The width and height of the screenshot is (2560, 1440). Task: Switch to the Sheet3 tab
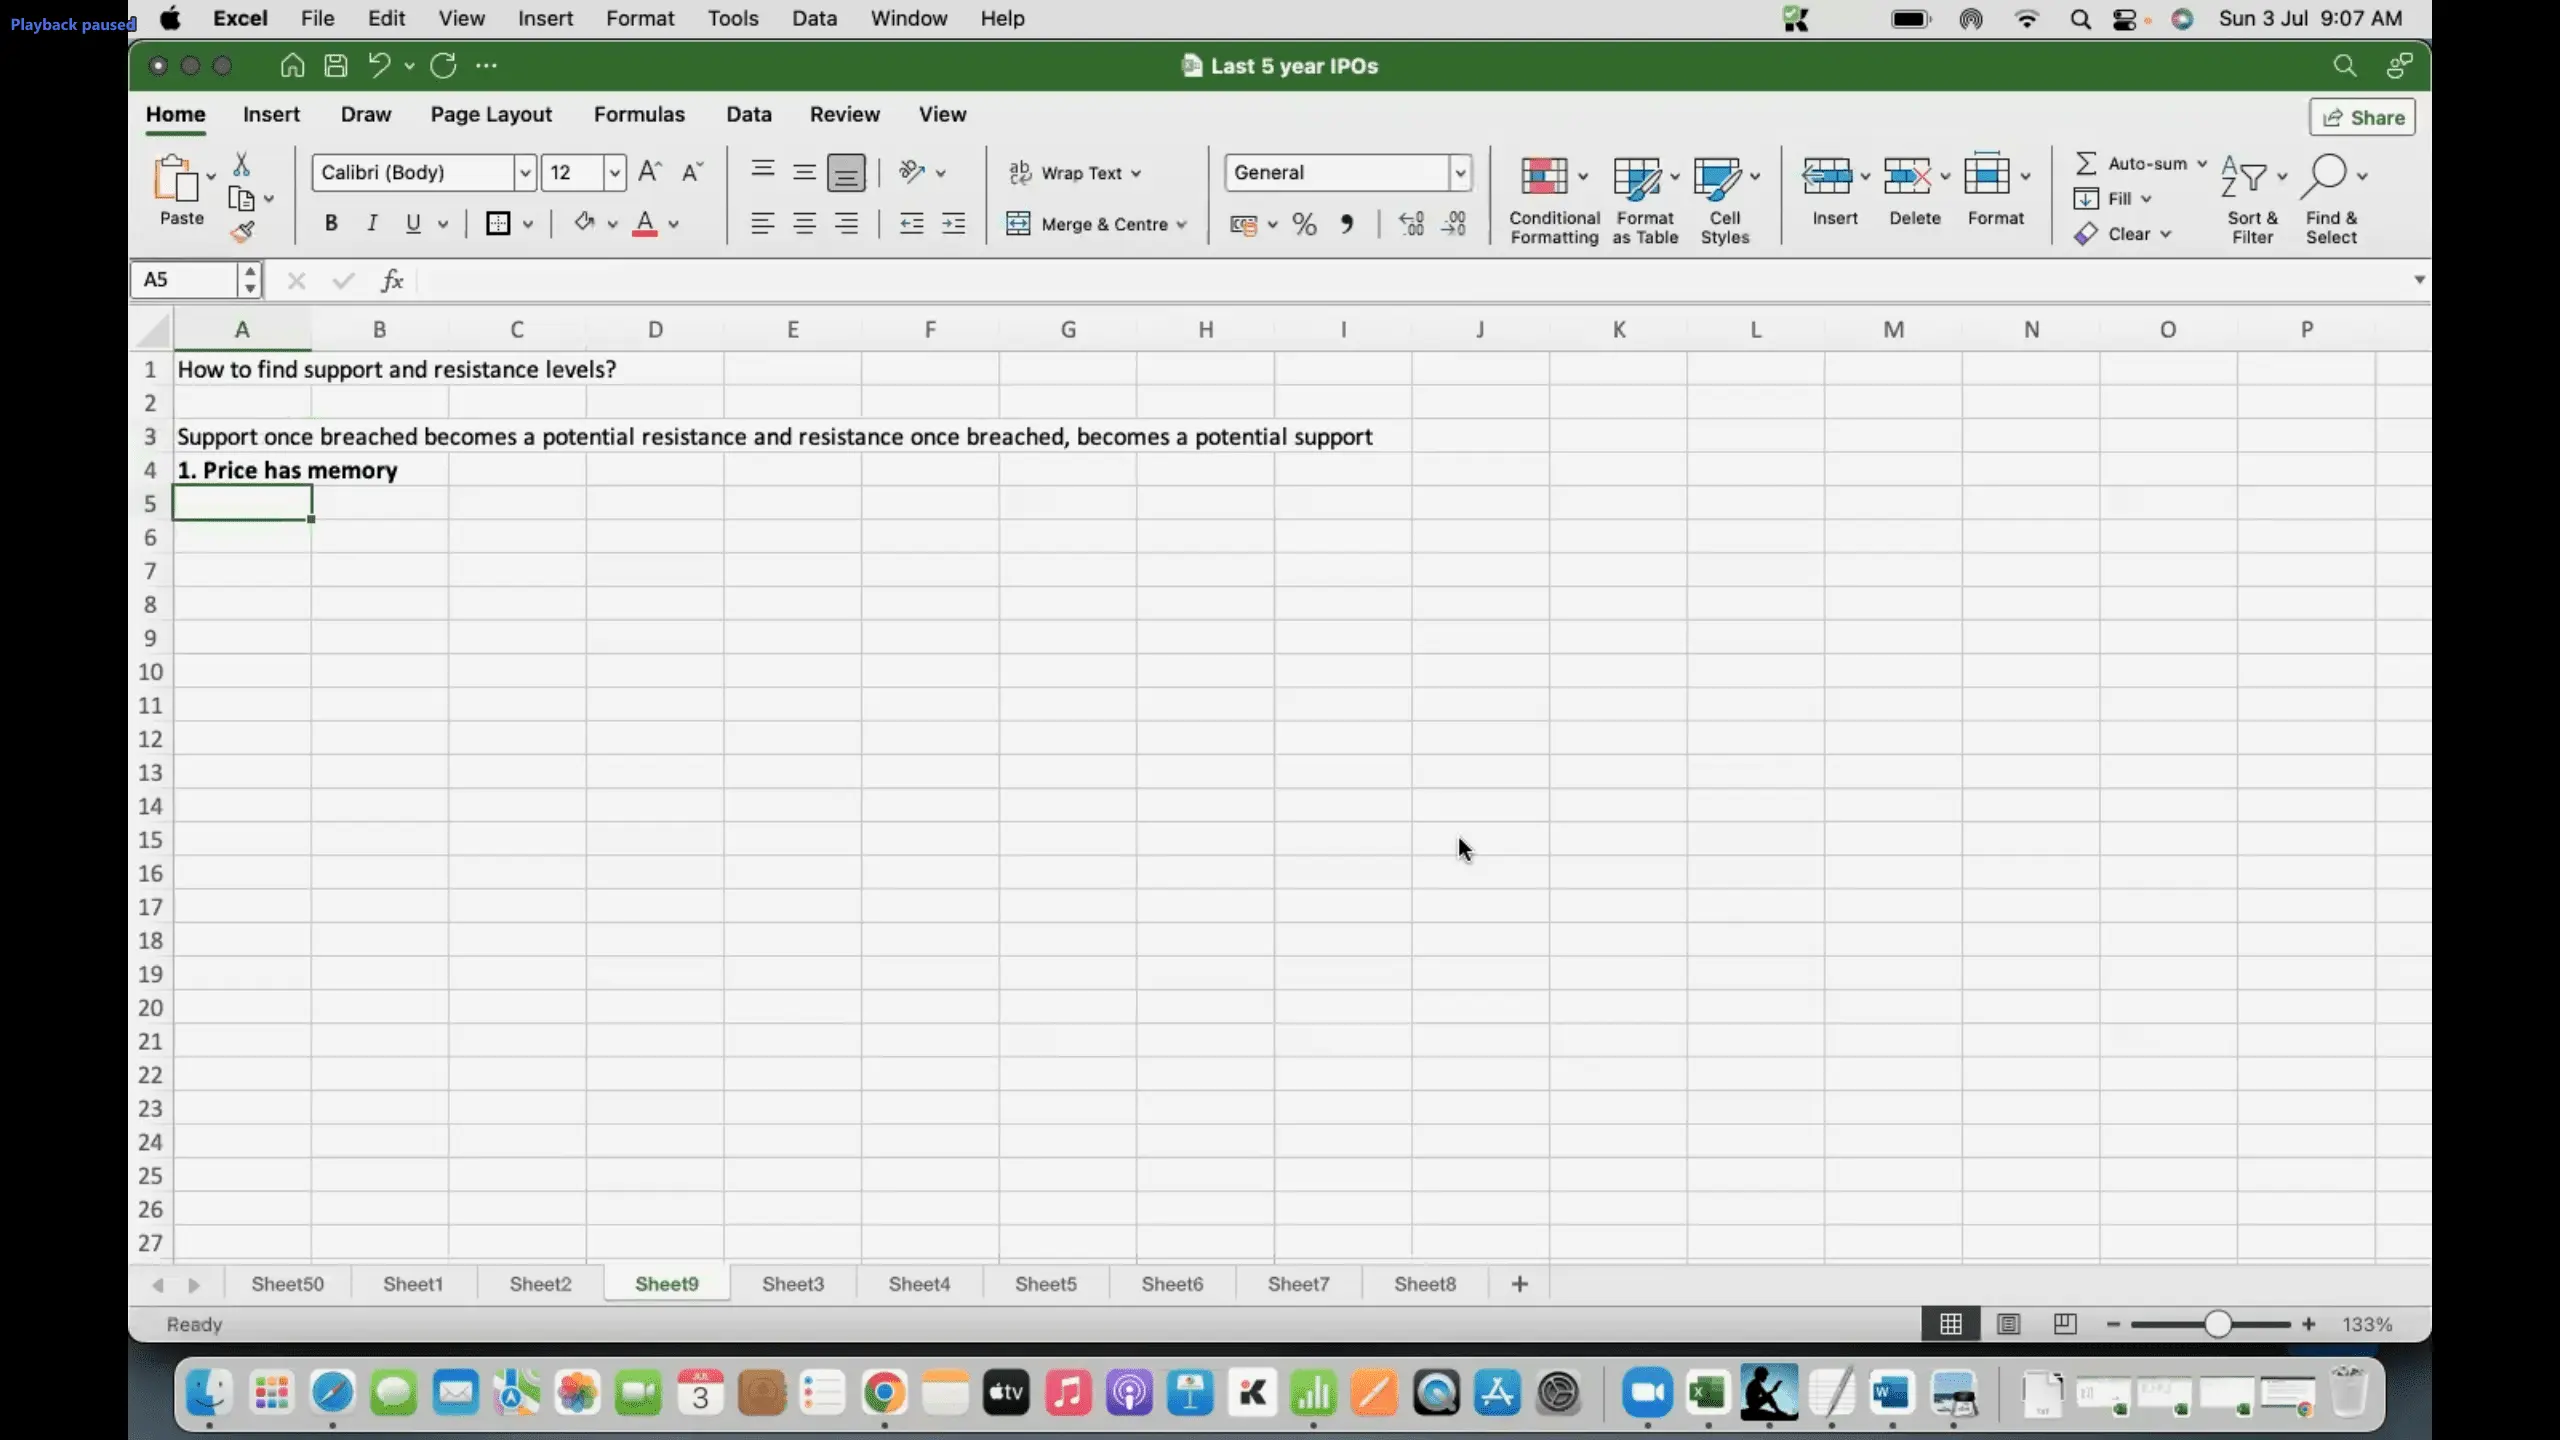pyautogui.click(x=792, y=1284)
